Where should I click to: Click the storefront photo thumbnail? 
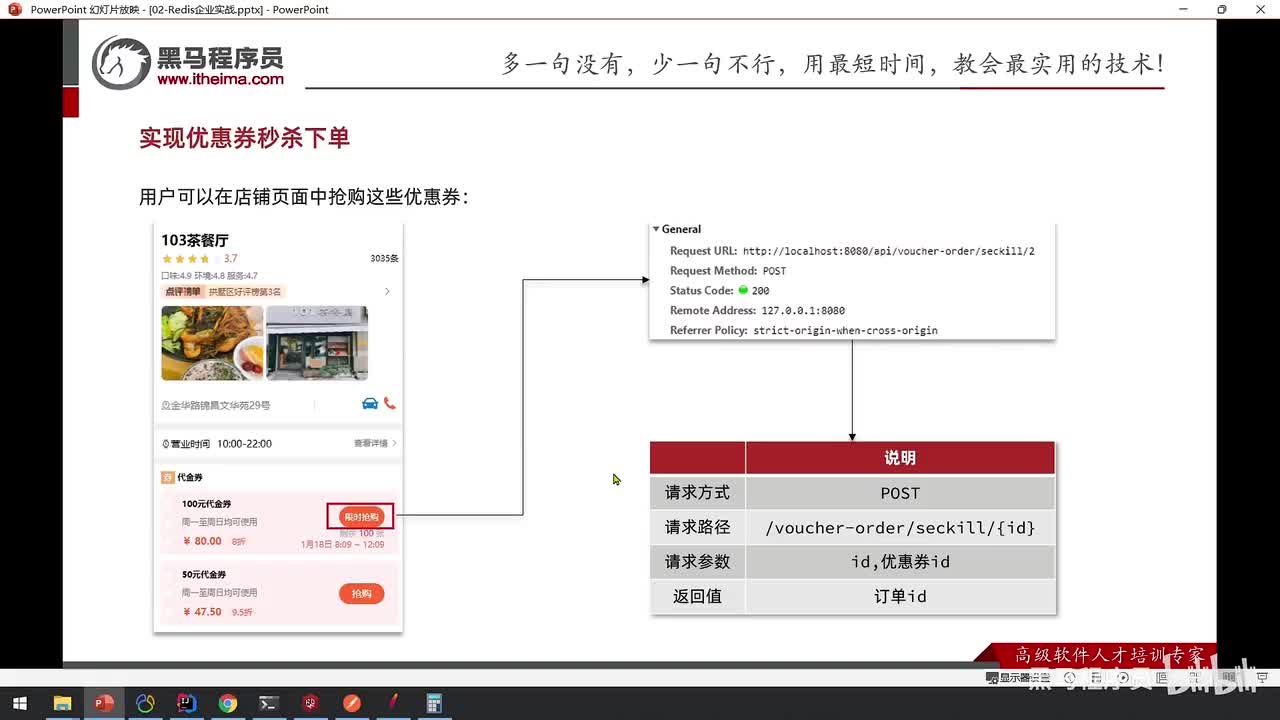(317, 343)
